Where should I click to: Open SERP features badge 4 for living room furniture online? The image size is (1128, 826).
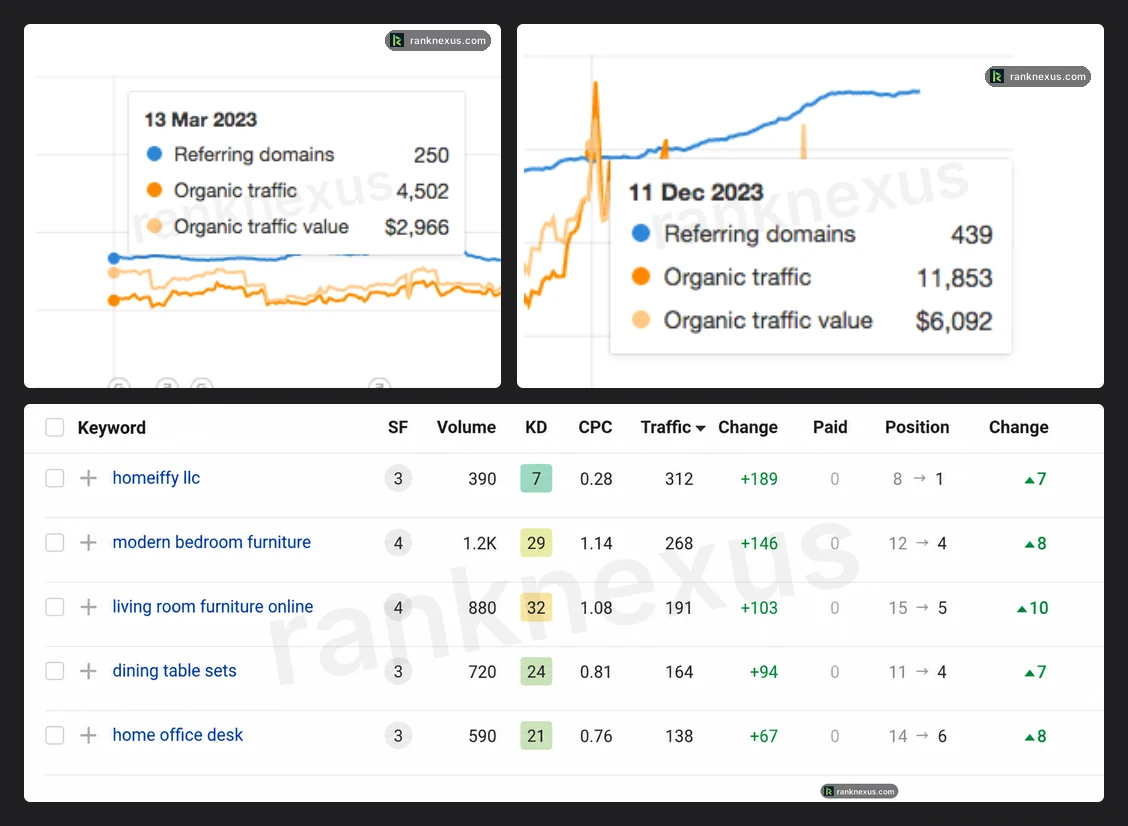[x=398, y=607]
